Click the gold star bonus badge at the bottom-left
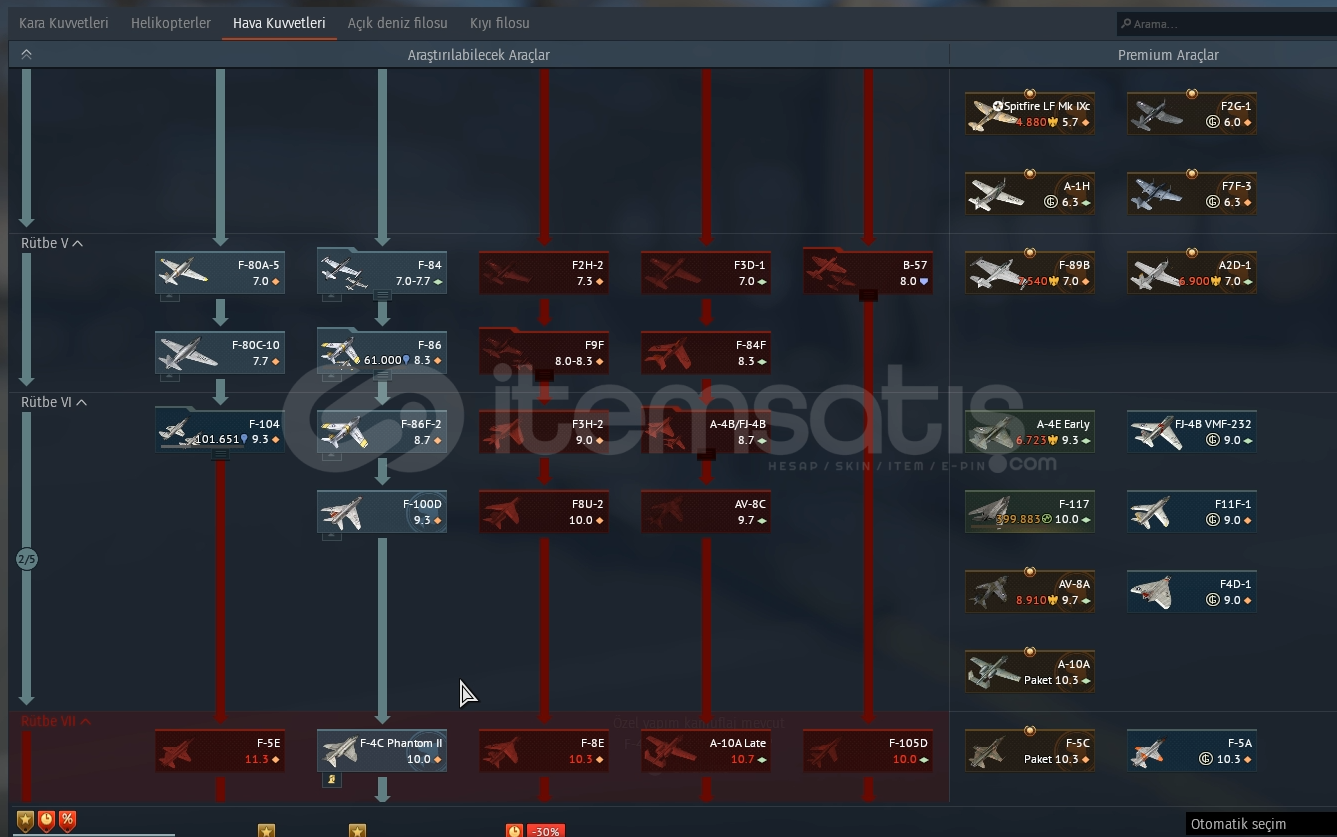The image size is (1337, 837). 26,821
